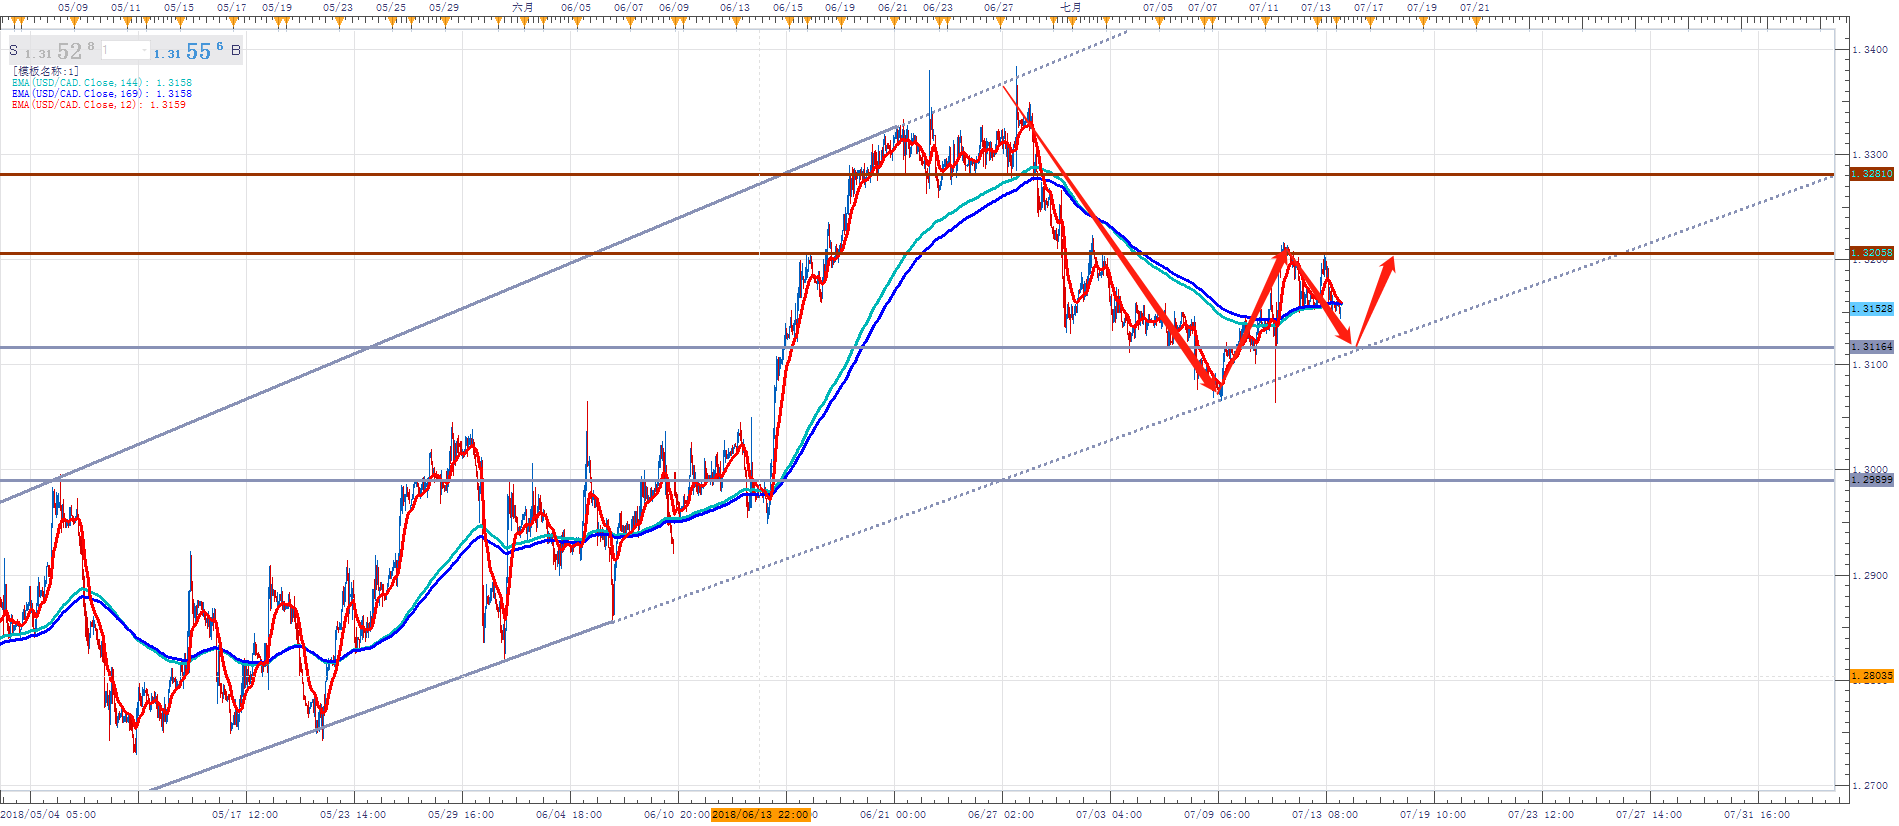Image resolution: width=1899 pixels, height=826 pixels.
Task: Click the orange marker under 07/21
Action: [x=1476, y=20]
